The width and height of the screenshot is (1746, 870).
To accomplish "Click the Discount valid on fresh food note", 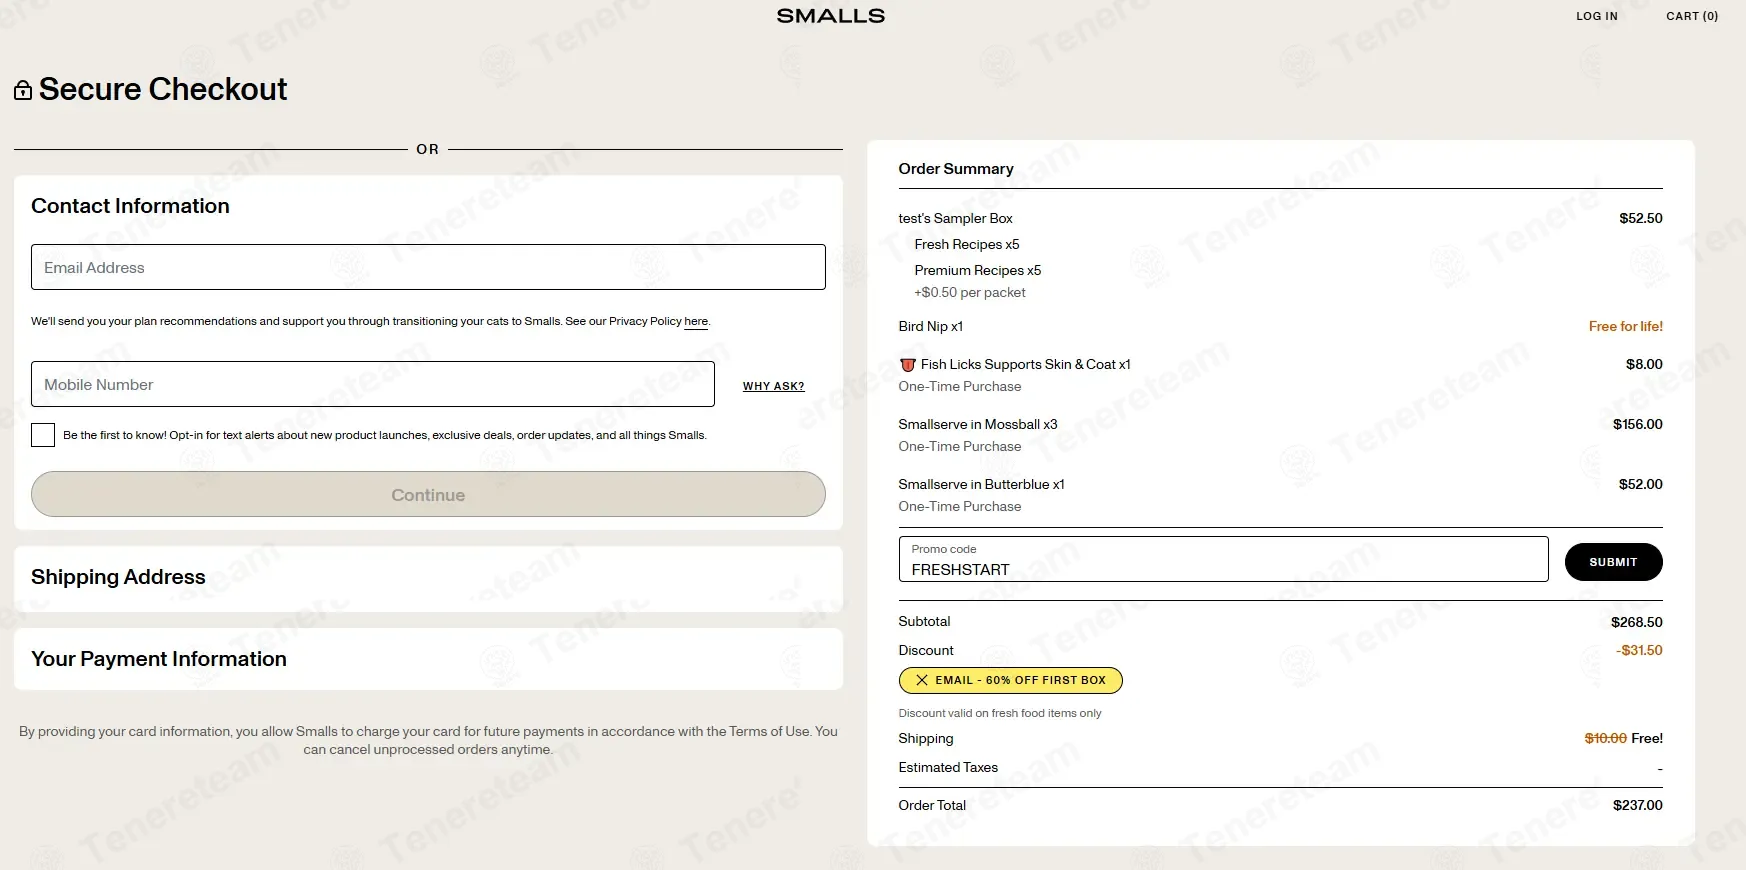I will [x=1000, y=713].
